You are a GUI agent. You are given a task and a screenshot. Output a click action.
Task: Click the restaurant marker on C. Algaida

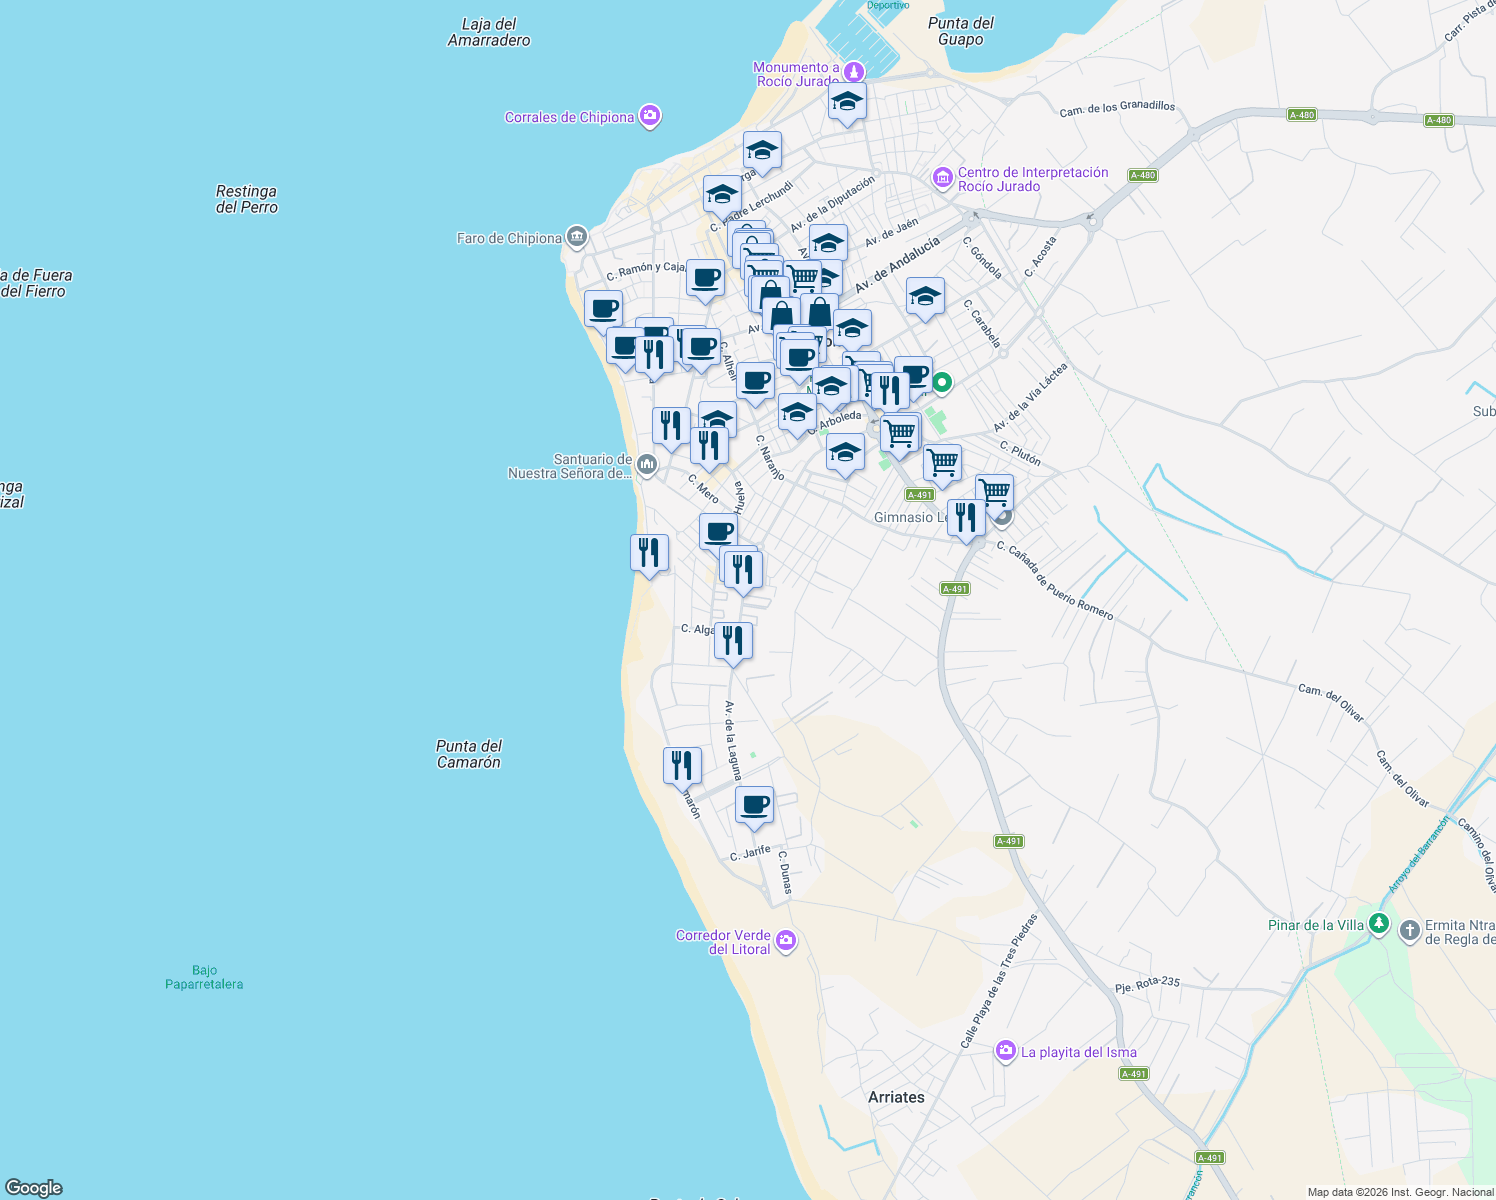[x=734, y=641]
